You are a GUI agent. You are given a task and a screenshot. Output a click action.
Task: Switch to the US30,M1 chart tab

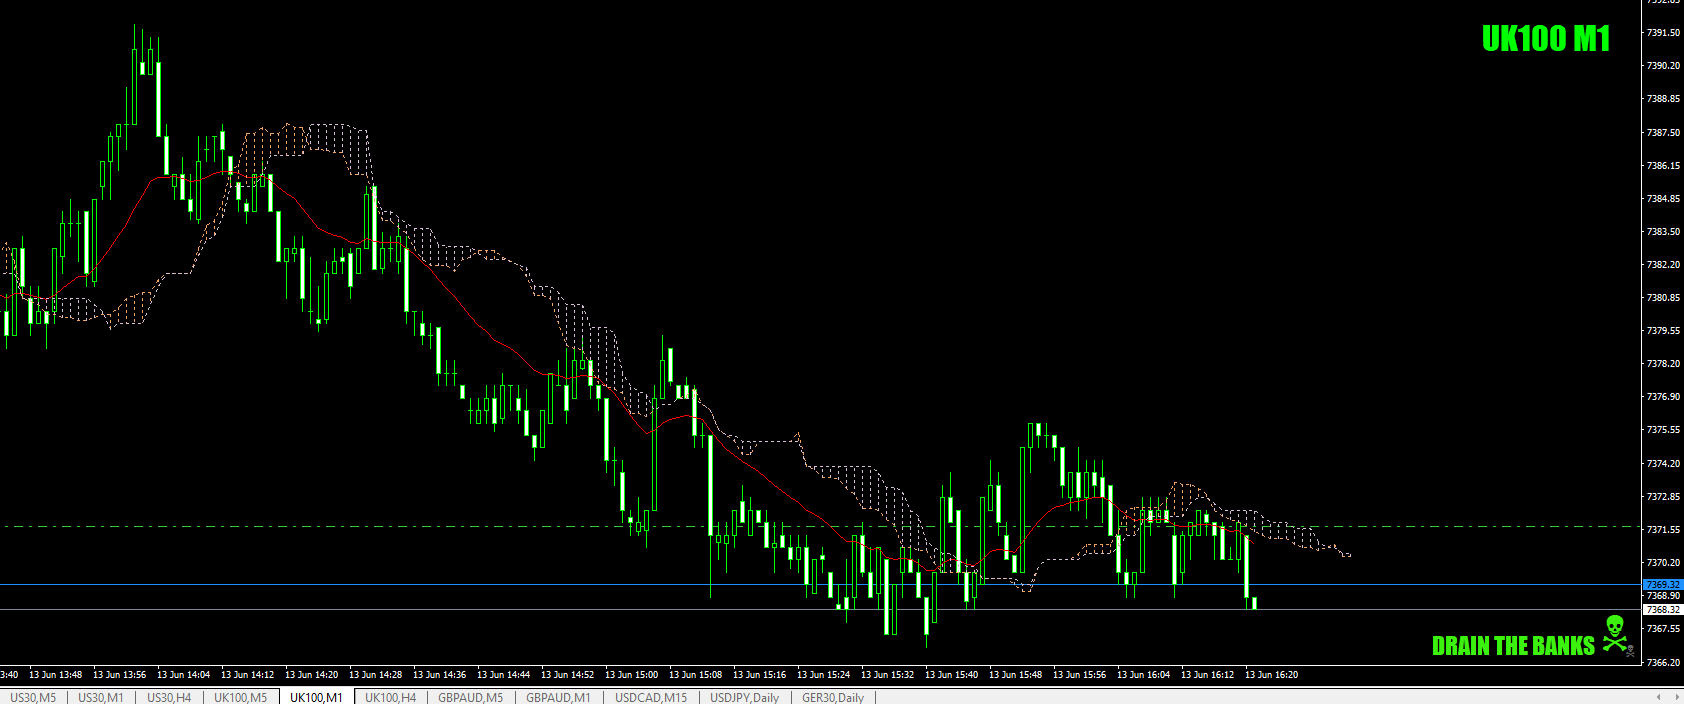click(x=101, y=697)
